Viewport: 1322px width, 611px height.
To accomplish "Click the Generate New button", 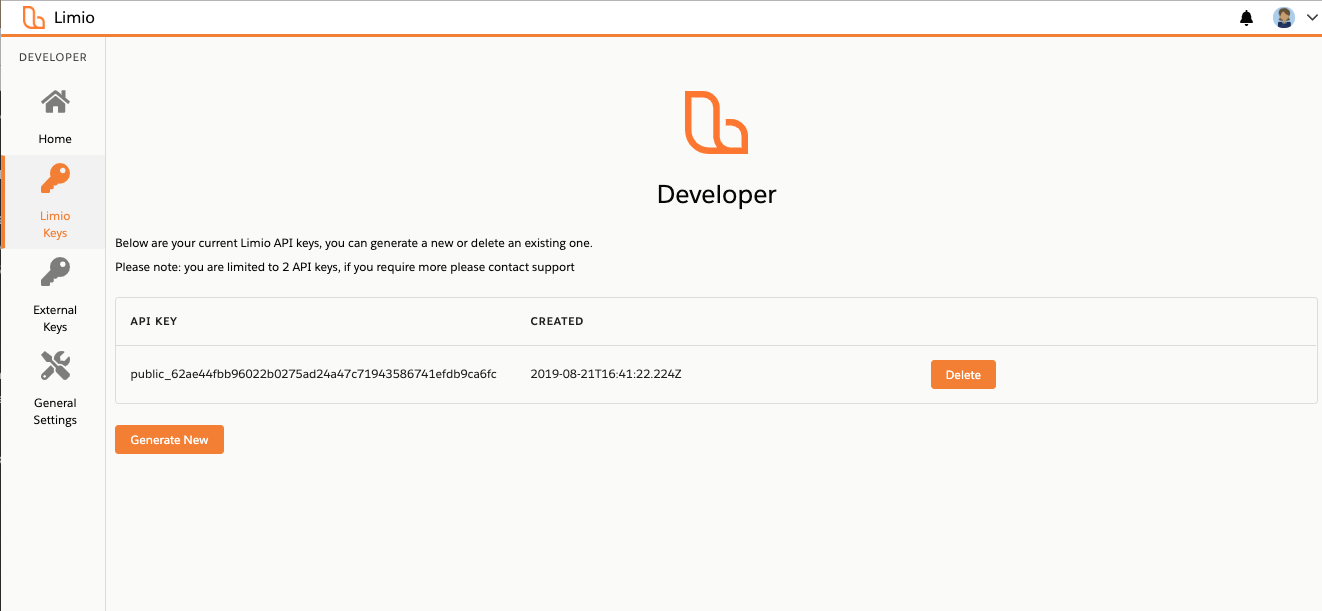I will (169, 440).
